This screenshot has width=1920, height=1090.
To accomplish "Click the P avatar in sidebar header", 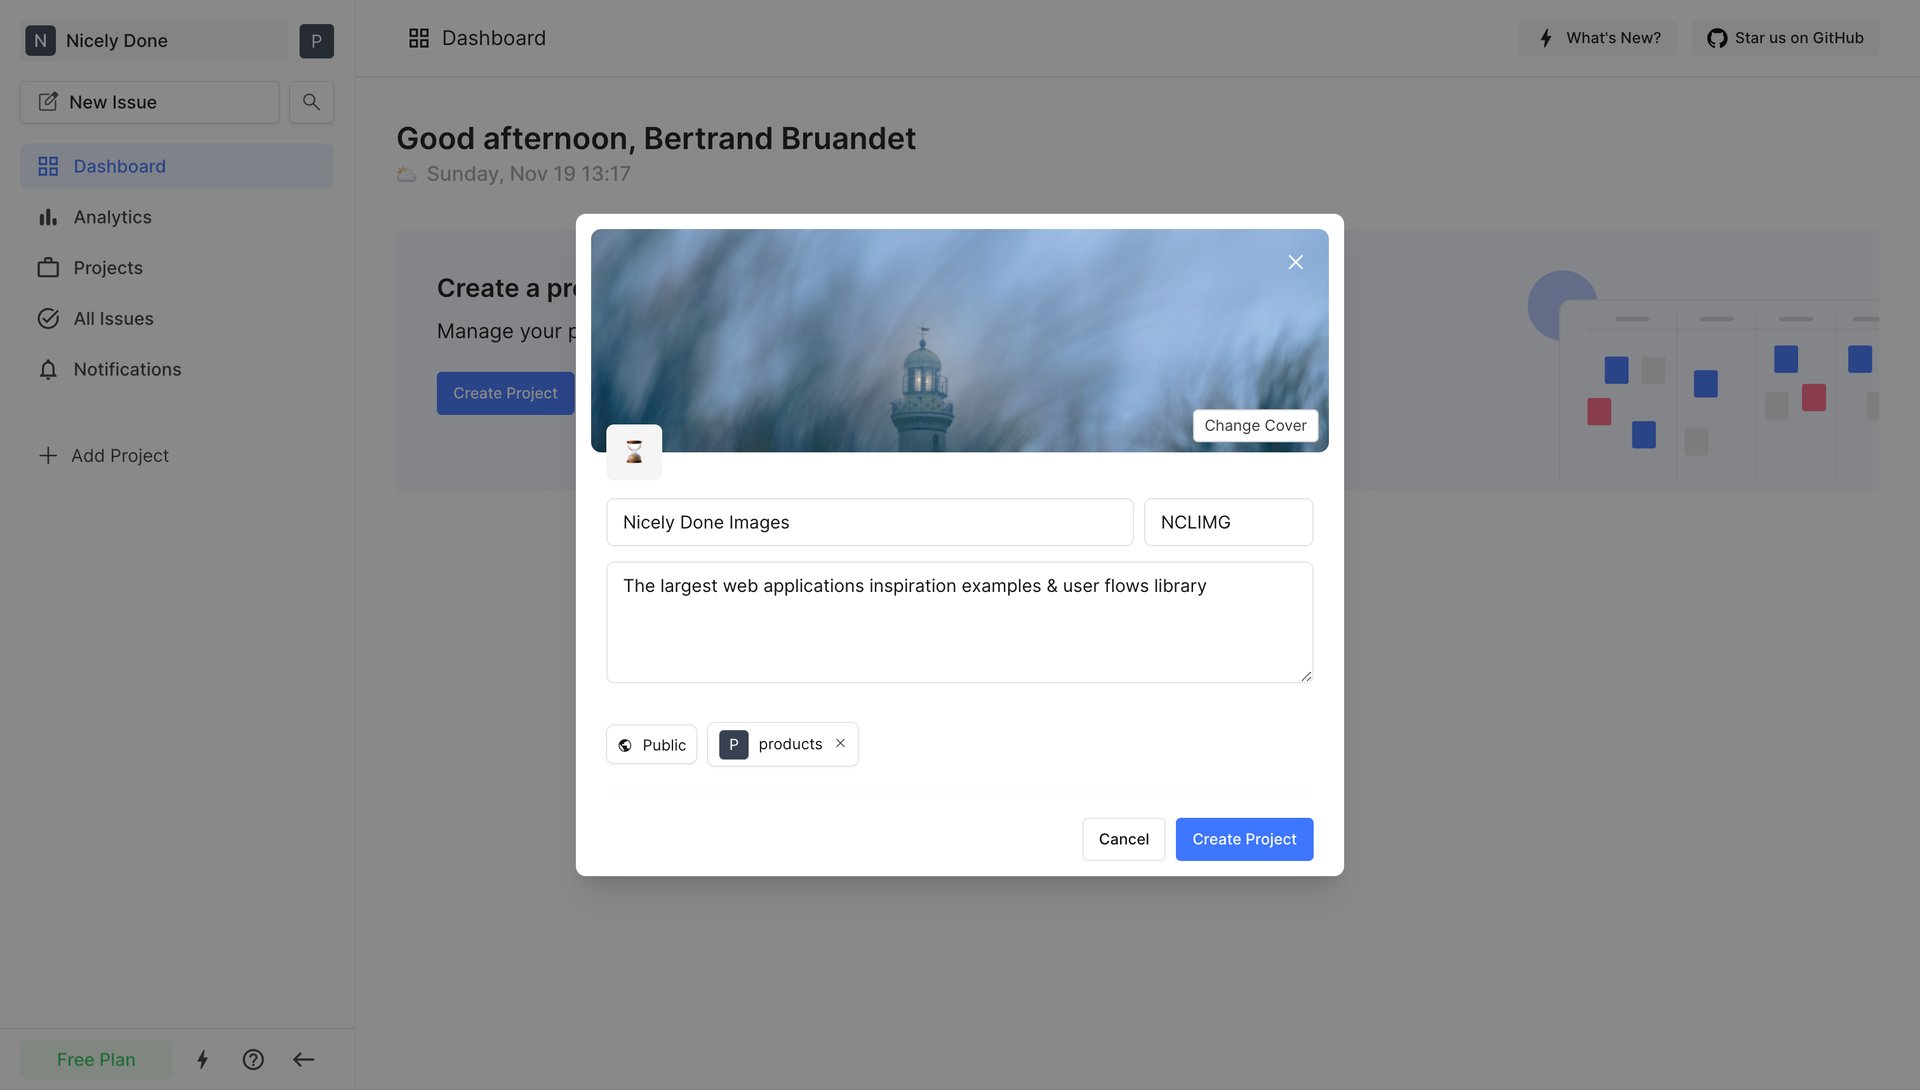I will click(316, 41).
